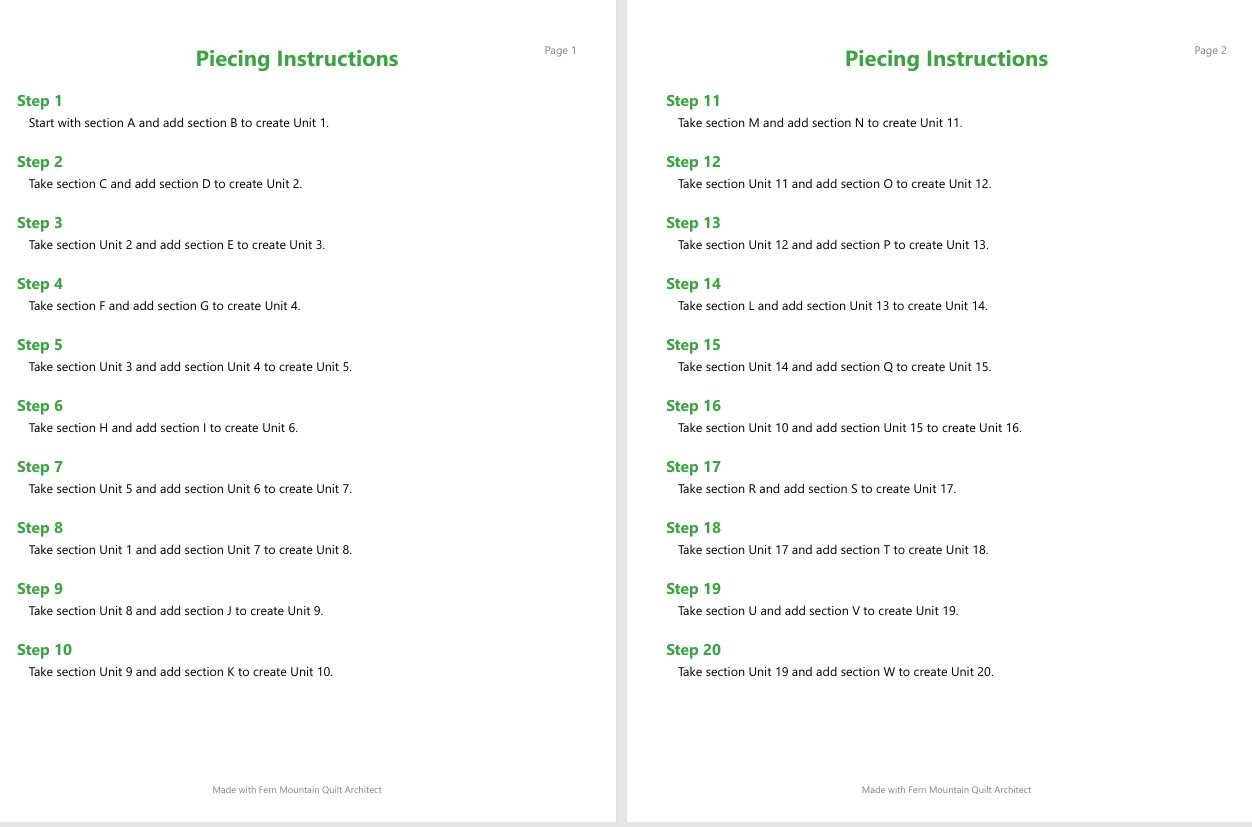1252x827 pixels.
Task: Click the Step 10 heading
Action: coord(45,650)
